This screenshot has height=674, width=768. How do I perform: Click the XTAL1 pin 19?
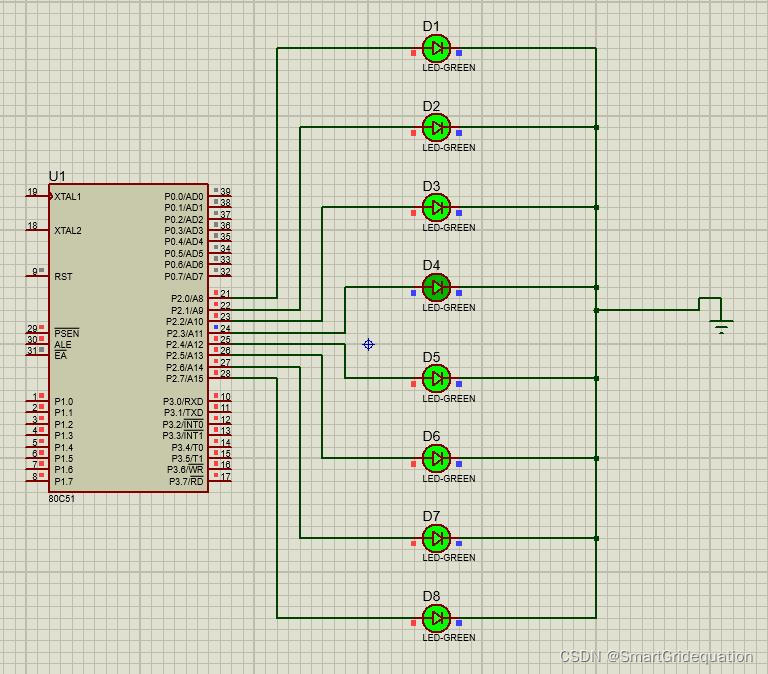37,195
